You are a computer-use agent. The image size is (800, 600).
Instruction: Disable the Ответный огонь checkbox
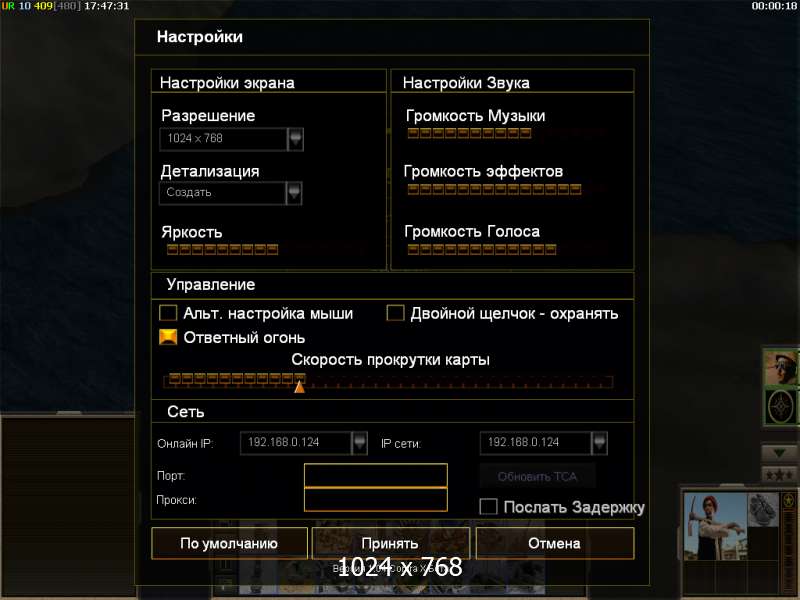point(168,337)
